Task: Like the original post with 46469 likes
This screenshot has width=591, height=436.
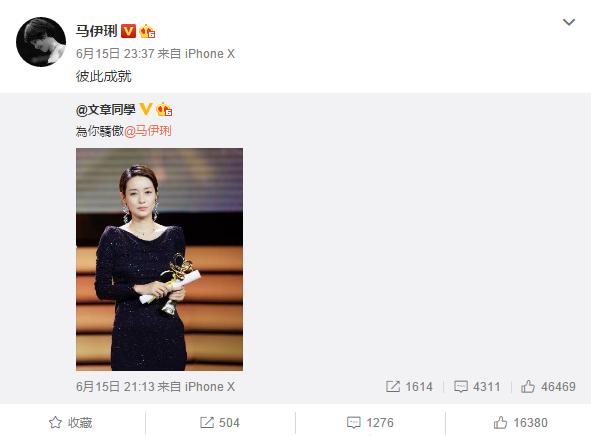Action: coord(548,387)
